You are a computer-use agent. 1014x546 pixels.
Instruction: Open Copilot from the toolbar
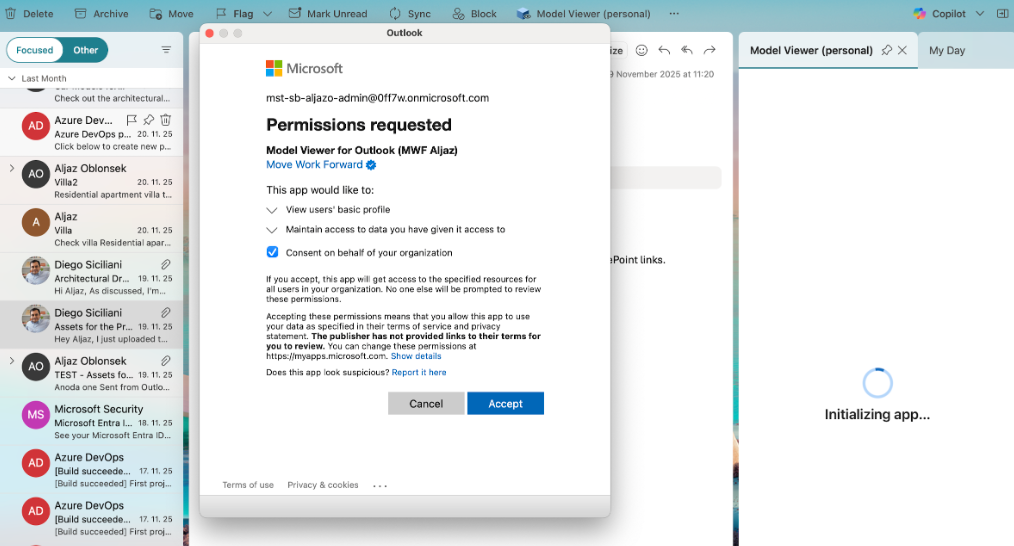[940, 14]
